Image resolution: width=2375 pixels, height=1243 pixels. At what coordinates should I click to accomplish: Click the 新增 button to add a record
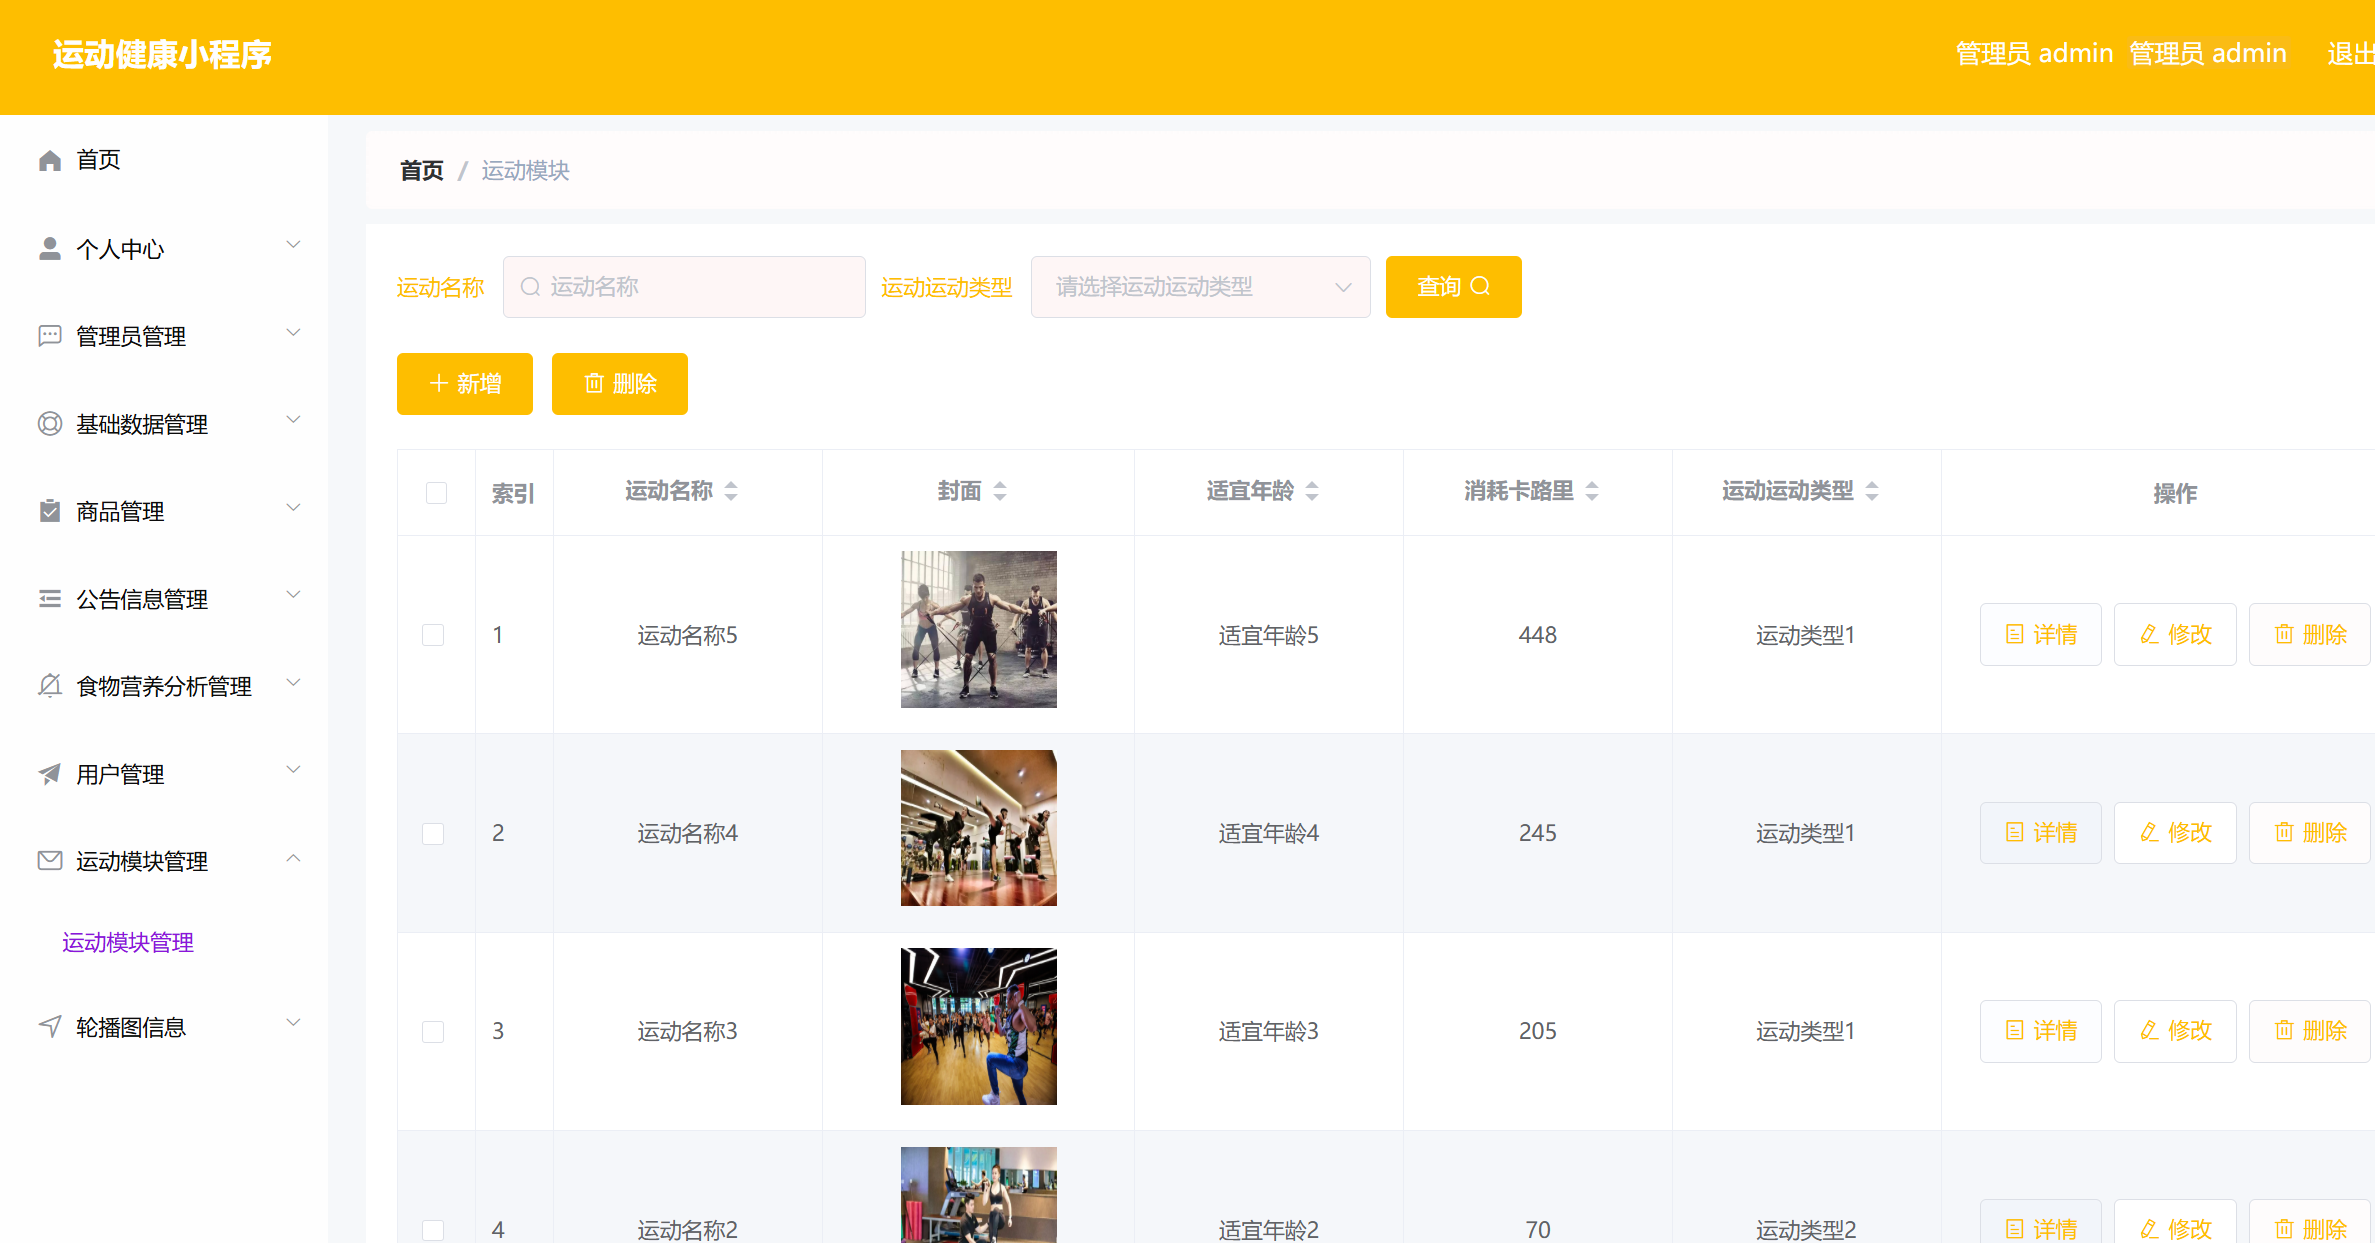click(x=464, y=383)
